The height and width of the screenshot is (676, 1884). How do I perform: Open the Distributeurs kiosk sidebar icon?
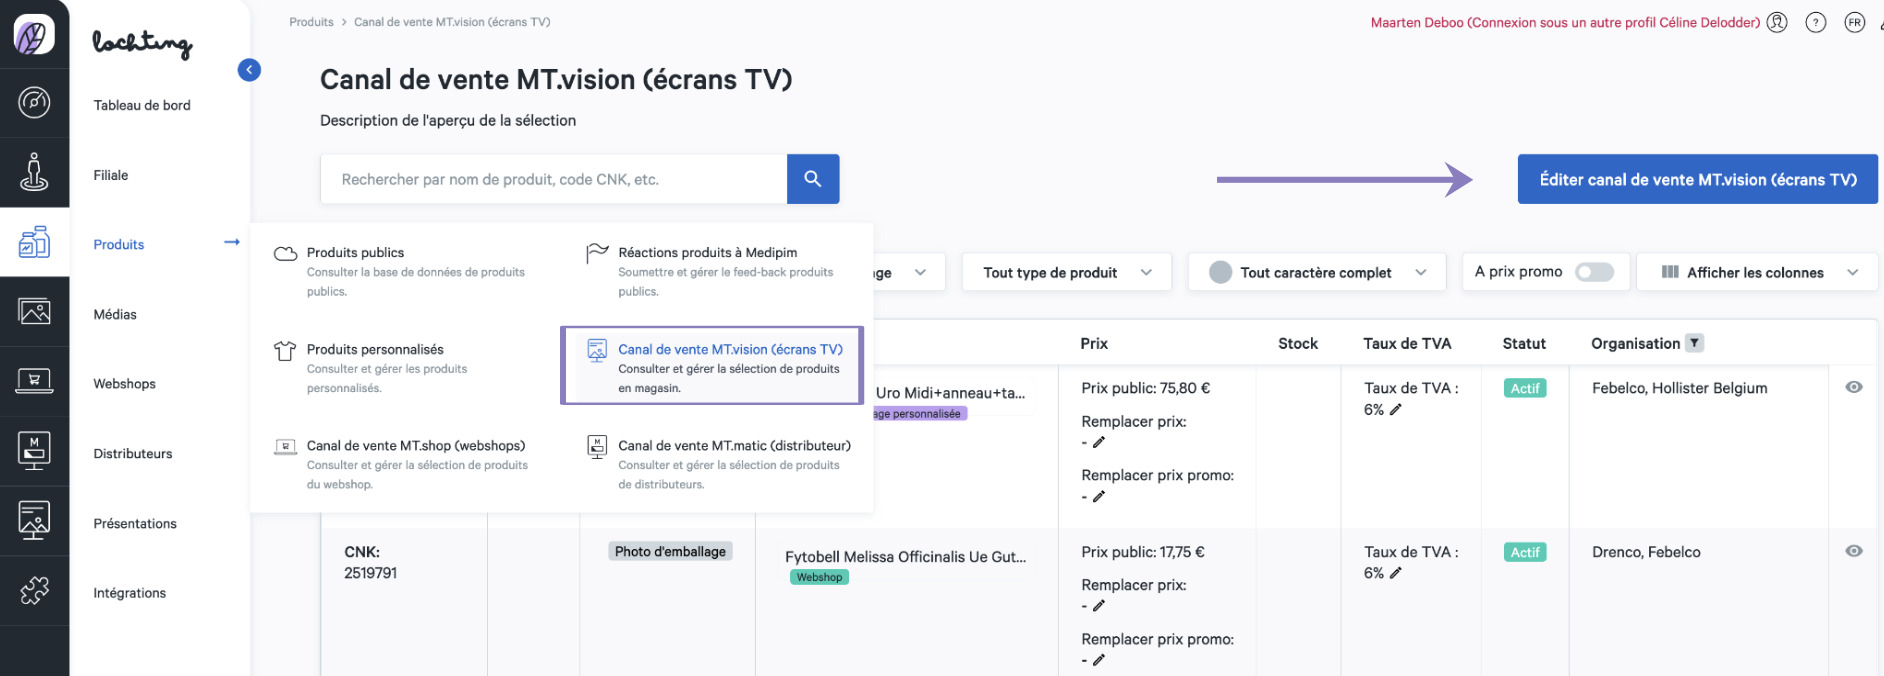tap(34, 451)
